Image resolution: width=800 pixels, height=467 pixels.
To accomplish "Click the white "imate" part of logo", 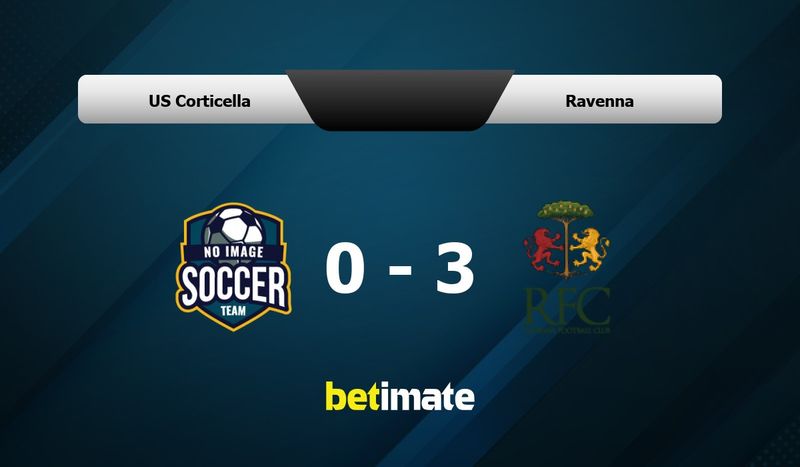I will pos(428,396).
